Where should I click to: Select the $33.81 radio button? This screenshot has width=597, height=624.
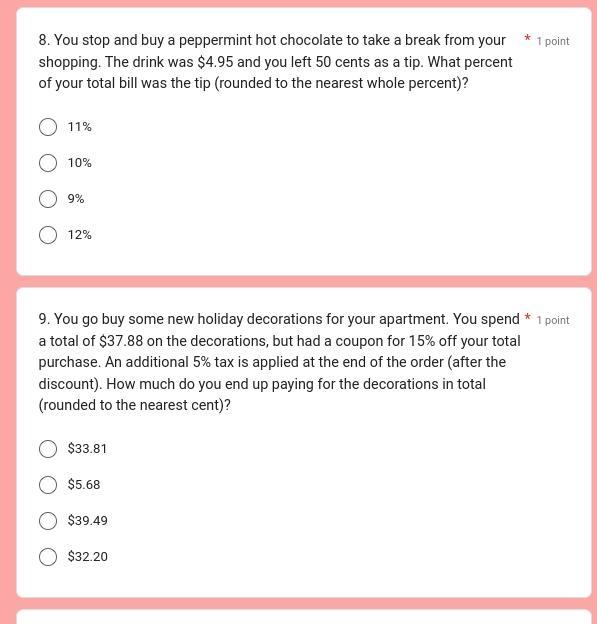tap(48, 449)
